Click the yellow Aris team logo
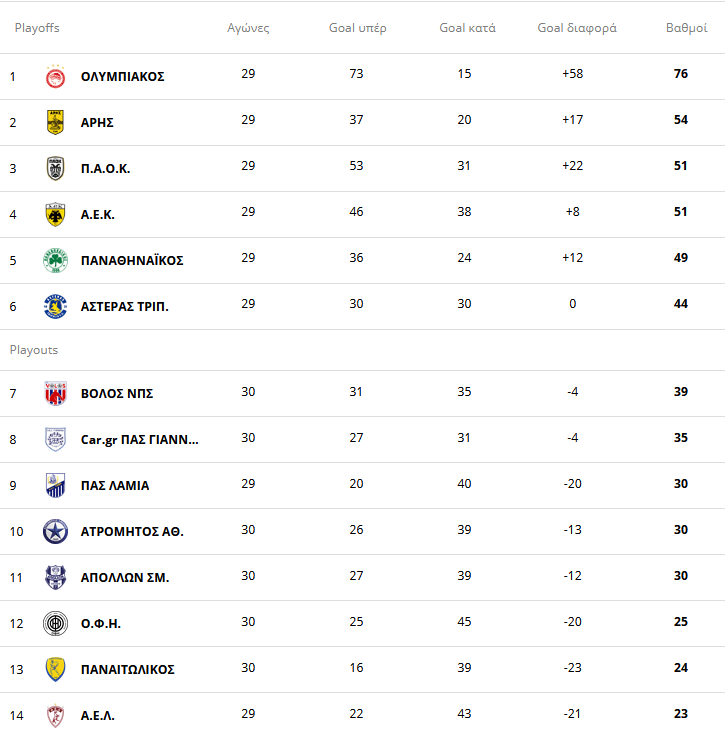The image size is (725, 738). [x=56, y=122]
